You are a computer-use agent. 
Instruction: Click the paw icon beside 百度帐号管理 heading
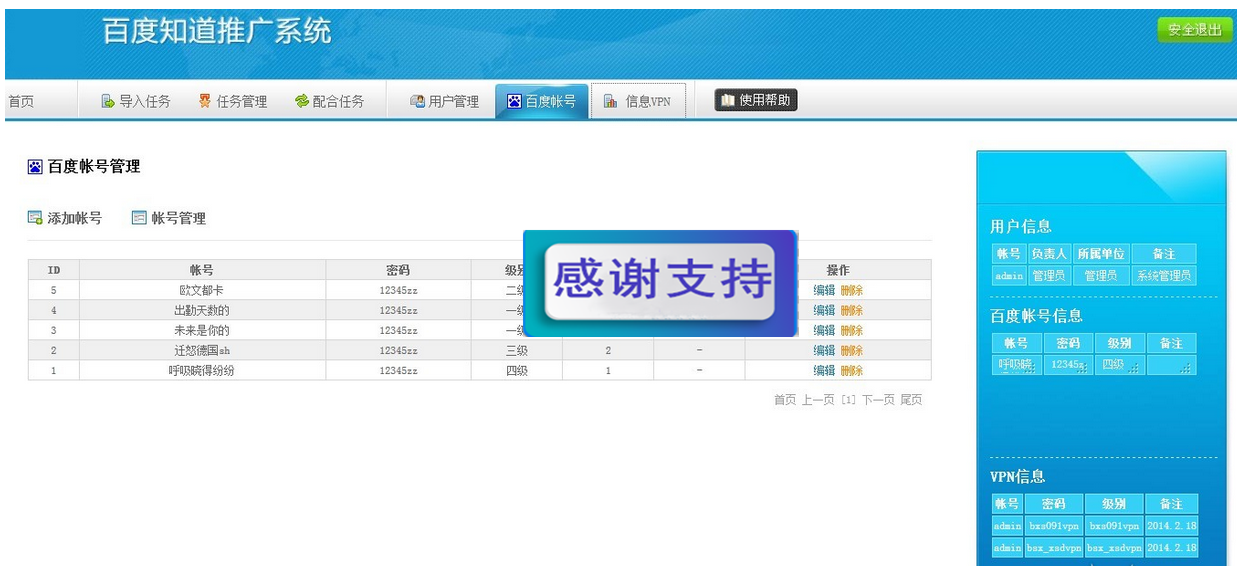tap(35, 167)
